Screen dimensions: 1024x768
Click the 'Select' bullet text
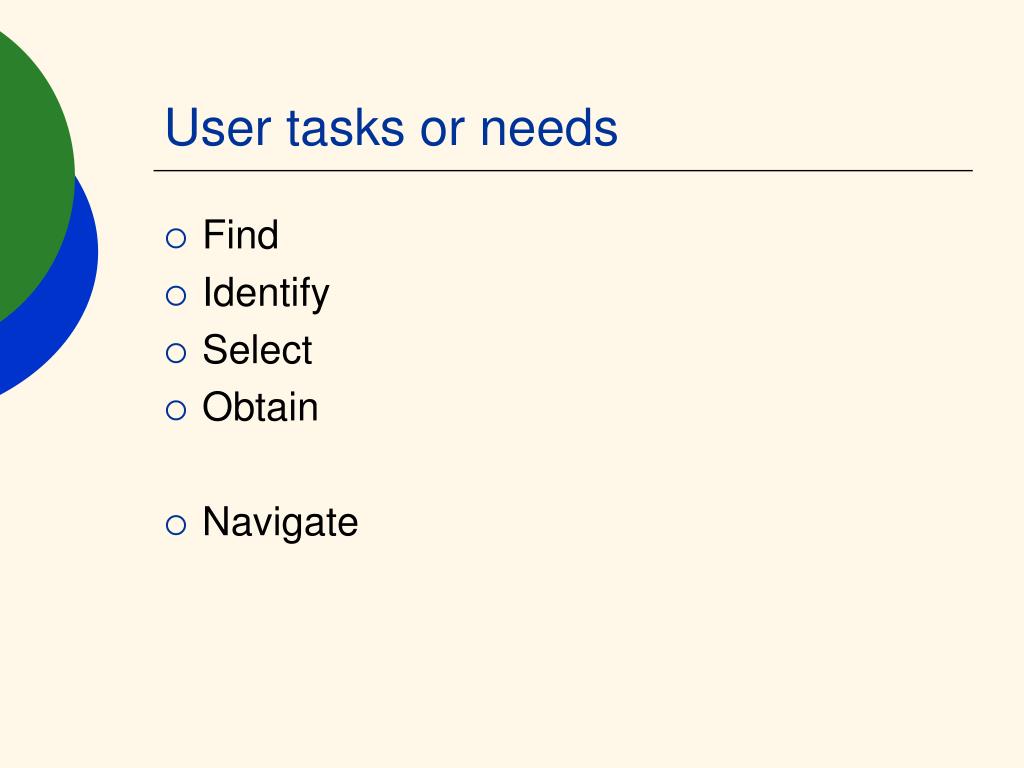(257, 350)
